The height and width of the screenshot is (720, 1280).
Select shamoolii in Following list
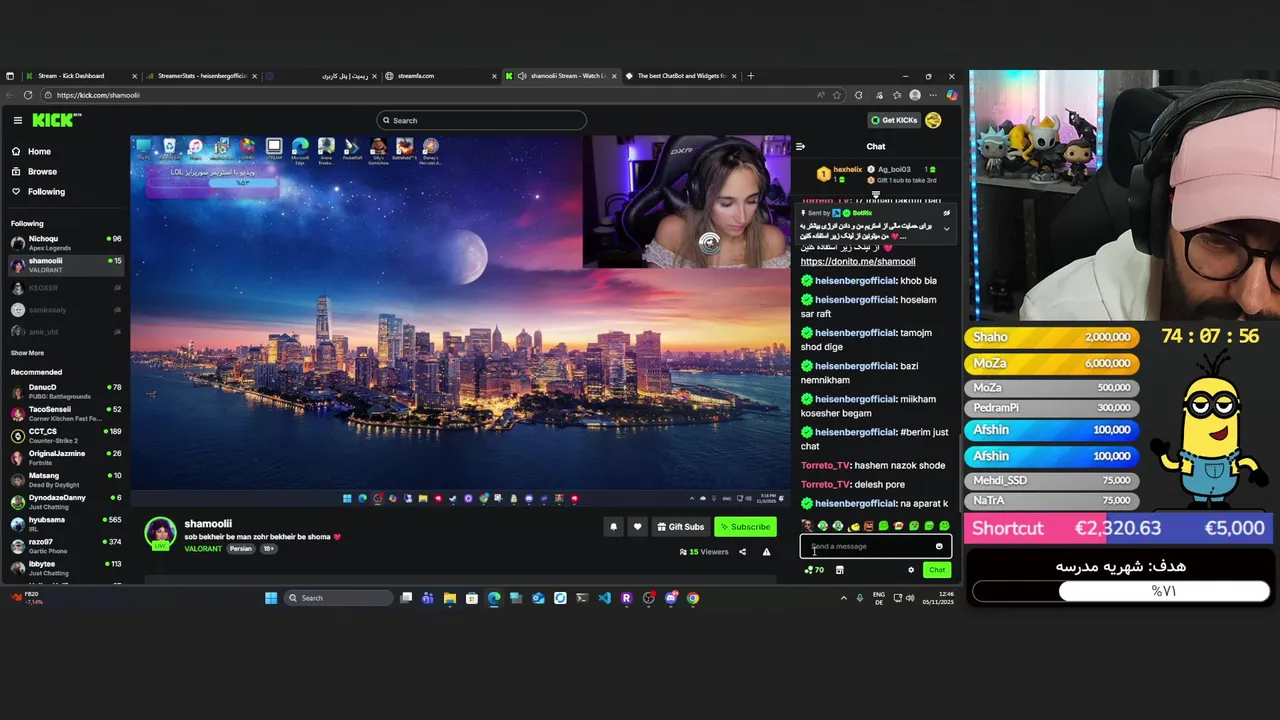pyautogui.click(x=65, y=265)
